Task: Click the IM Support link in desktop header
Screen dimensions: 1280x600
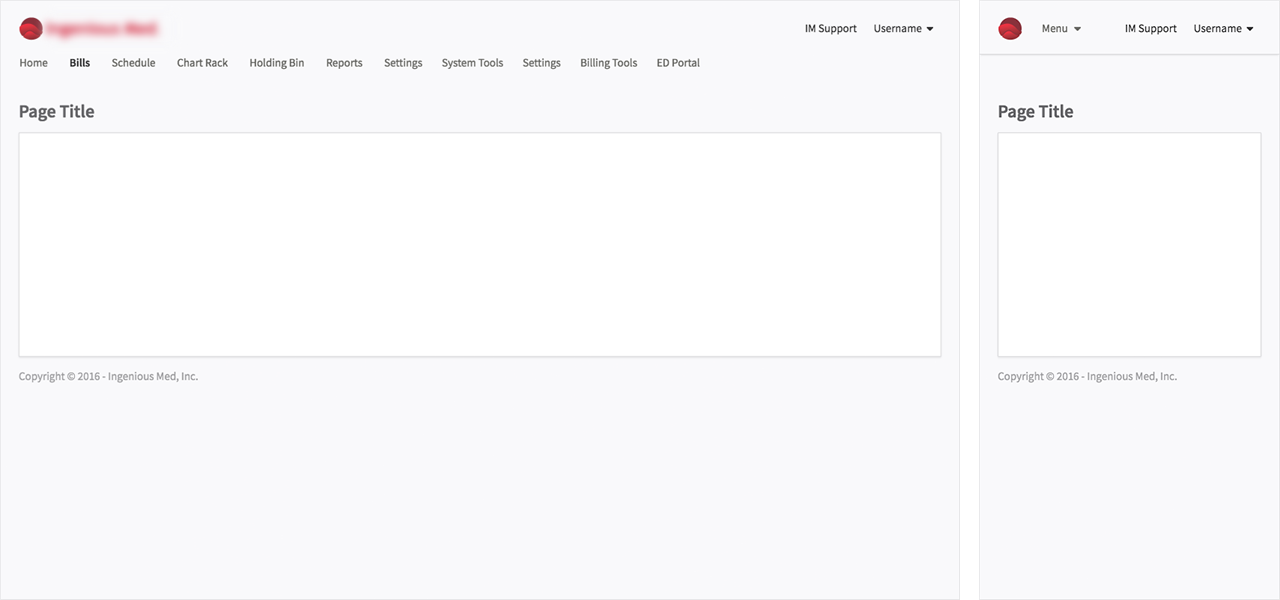Action: (x=830, y=28)
